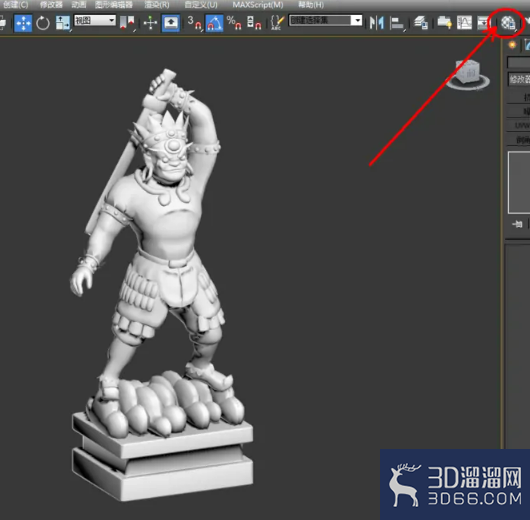
Task: Select the Move tool
Action: click(x=23, y=23)
